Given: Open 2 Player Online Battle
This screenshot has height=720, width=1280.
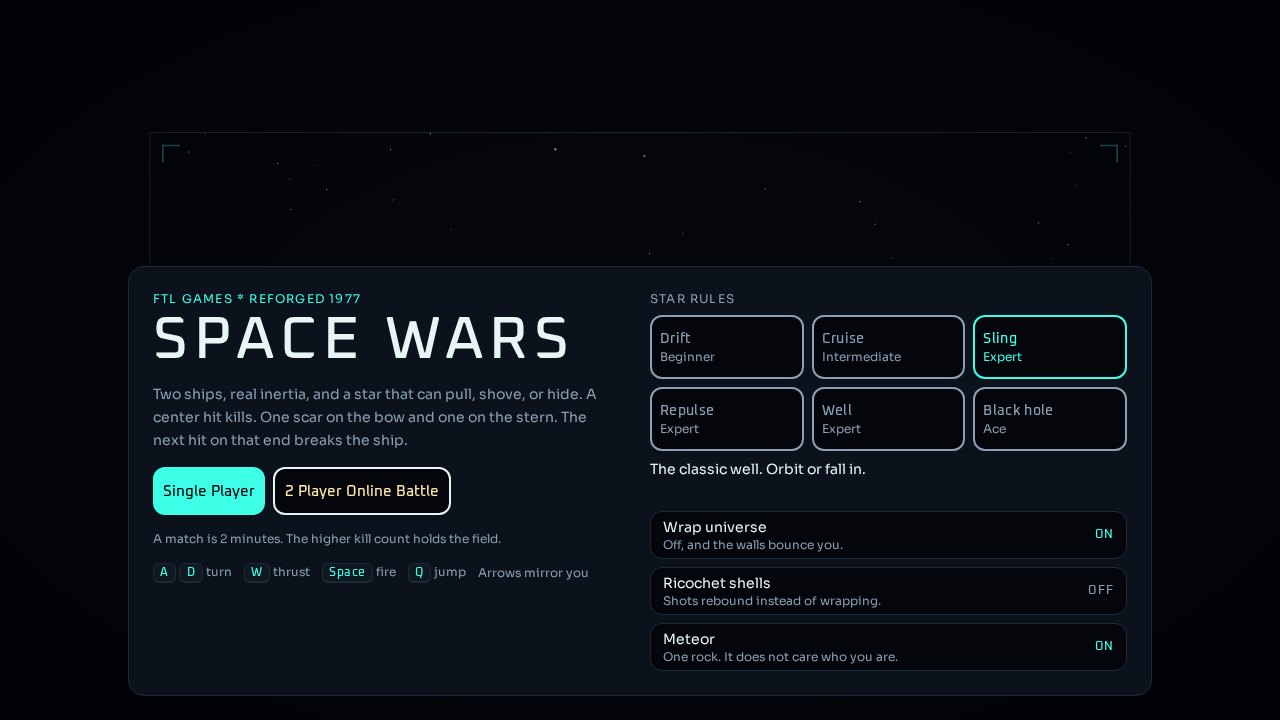Looking at the screenshot, I should 362,491.
